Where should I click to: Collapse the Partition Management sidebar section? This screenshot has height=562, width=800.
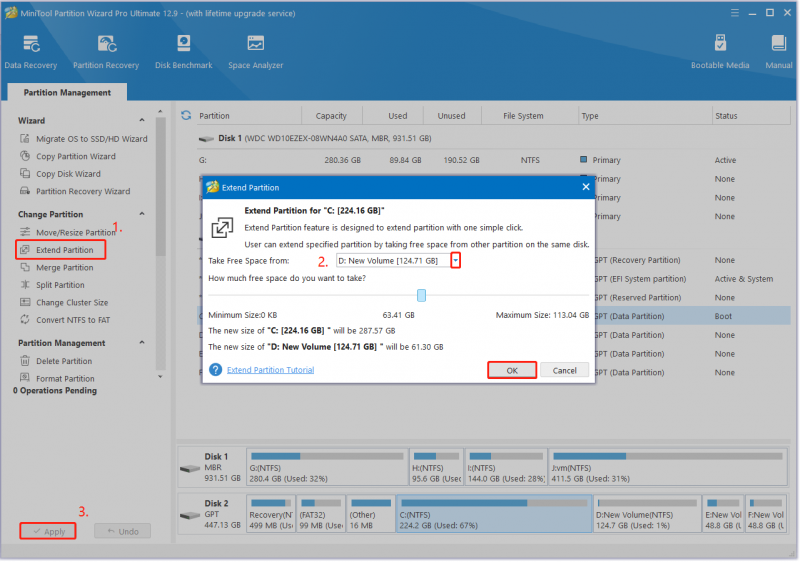pyautogui.click(x=142, y=343)
